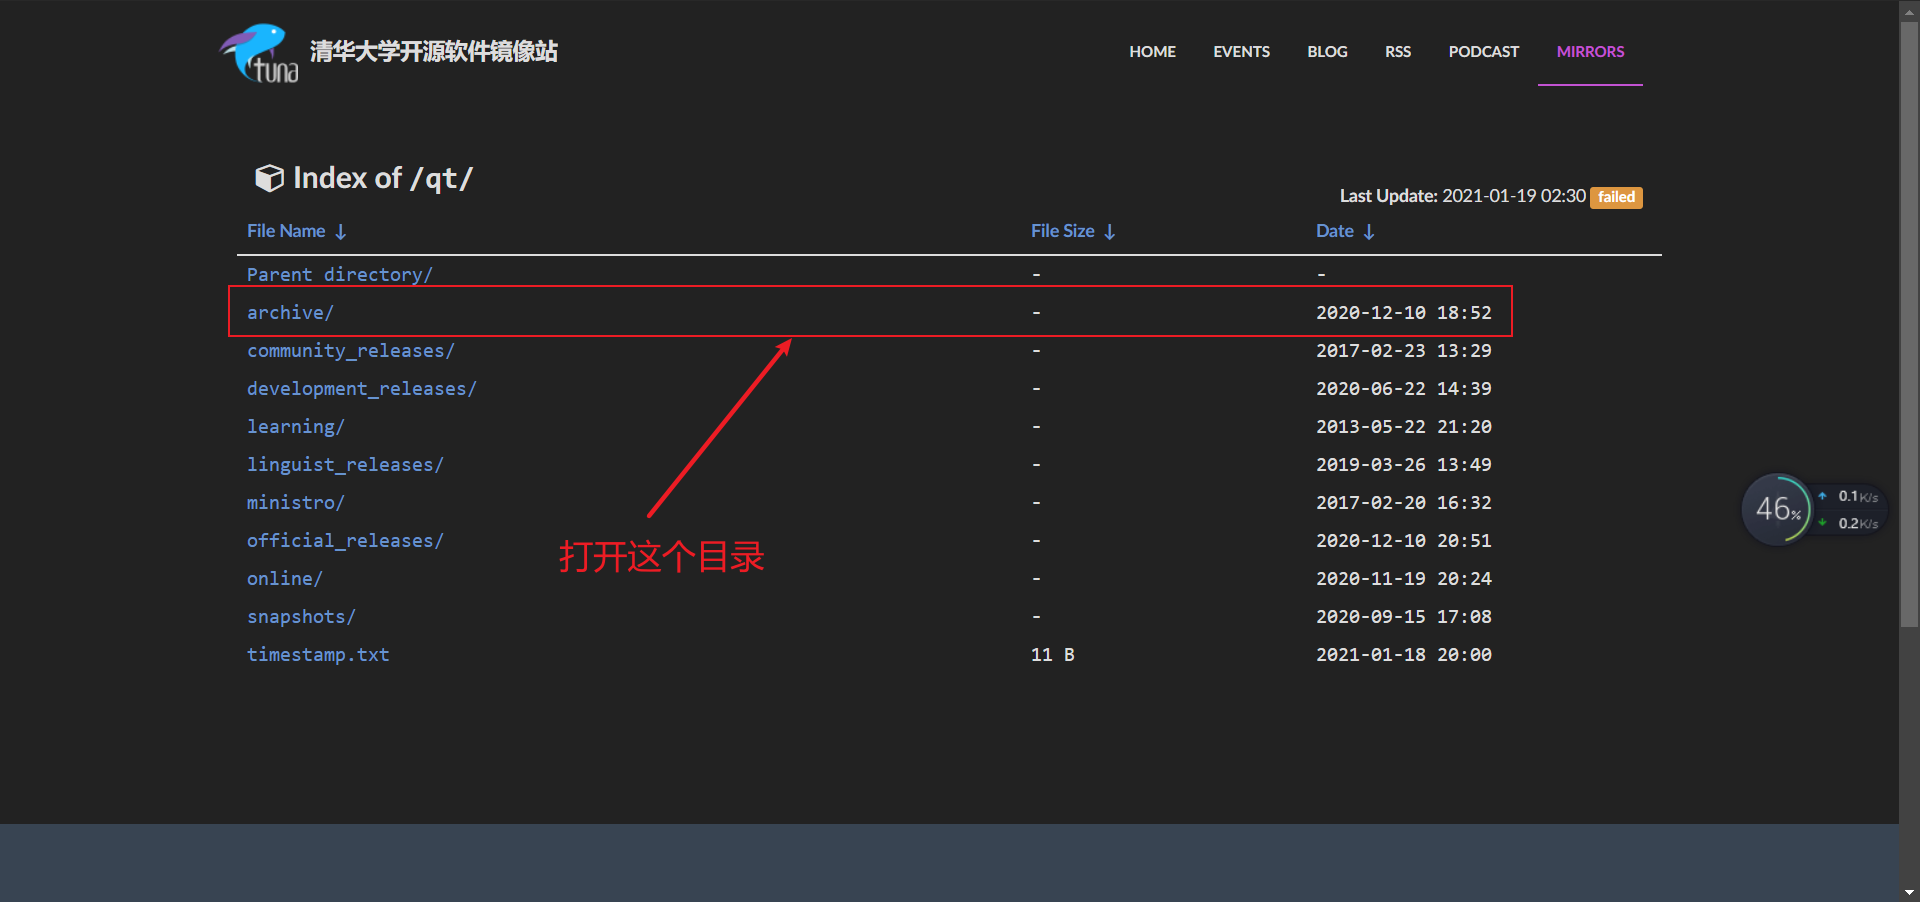Open the HOME navigation item
This screenshot has height=902, width=1920.
click(x=1152, y=51)
